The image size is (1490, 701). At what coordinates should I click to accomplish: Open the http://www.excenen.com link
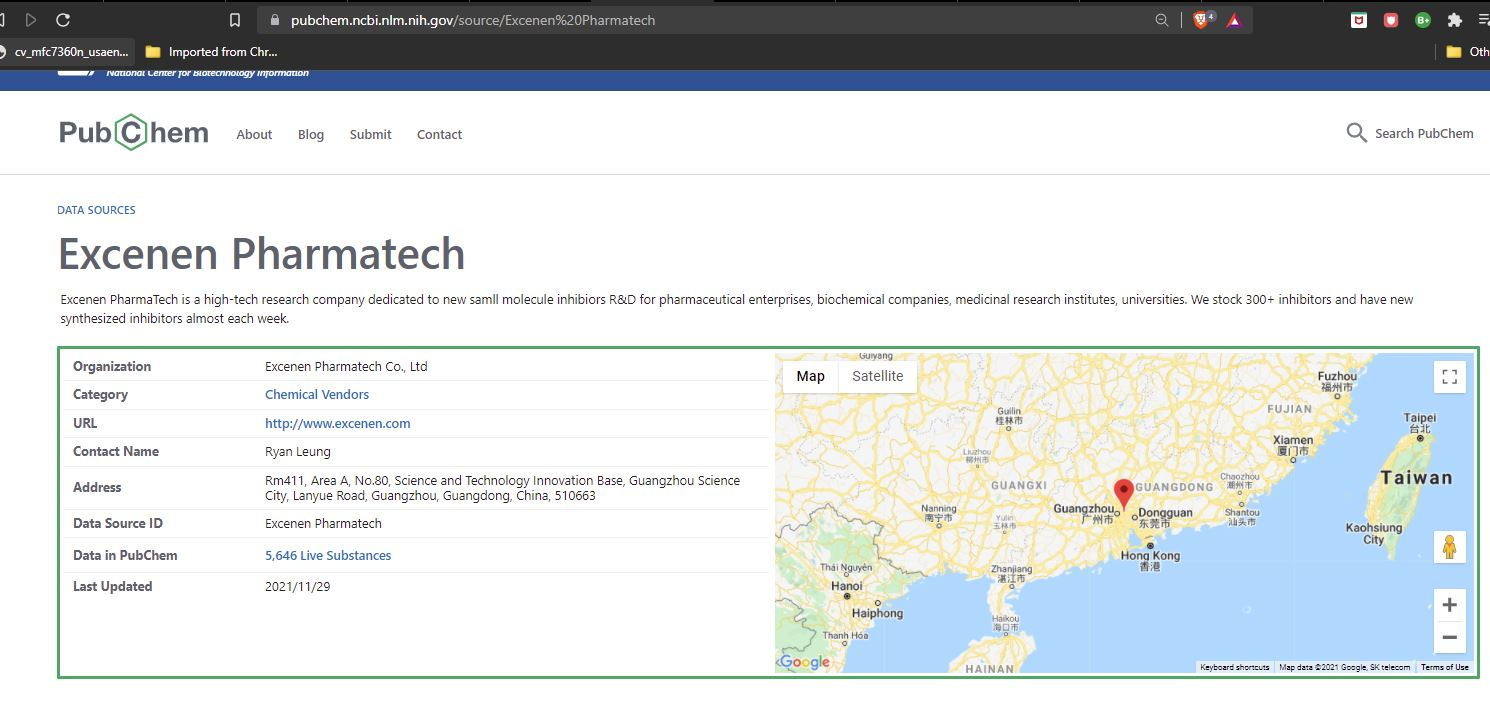(338, 423)
